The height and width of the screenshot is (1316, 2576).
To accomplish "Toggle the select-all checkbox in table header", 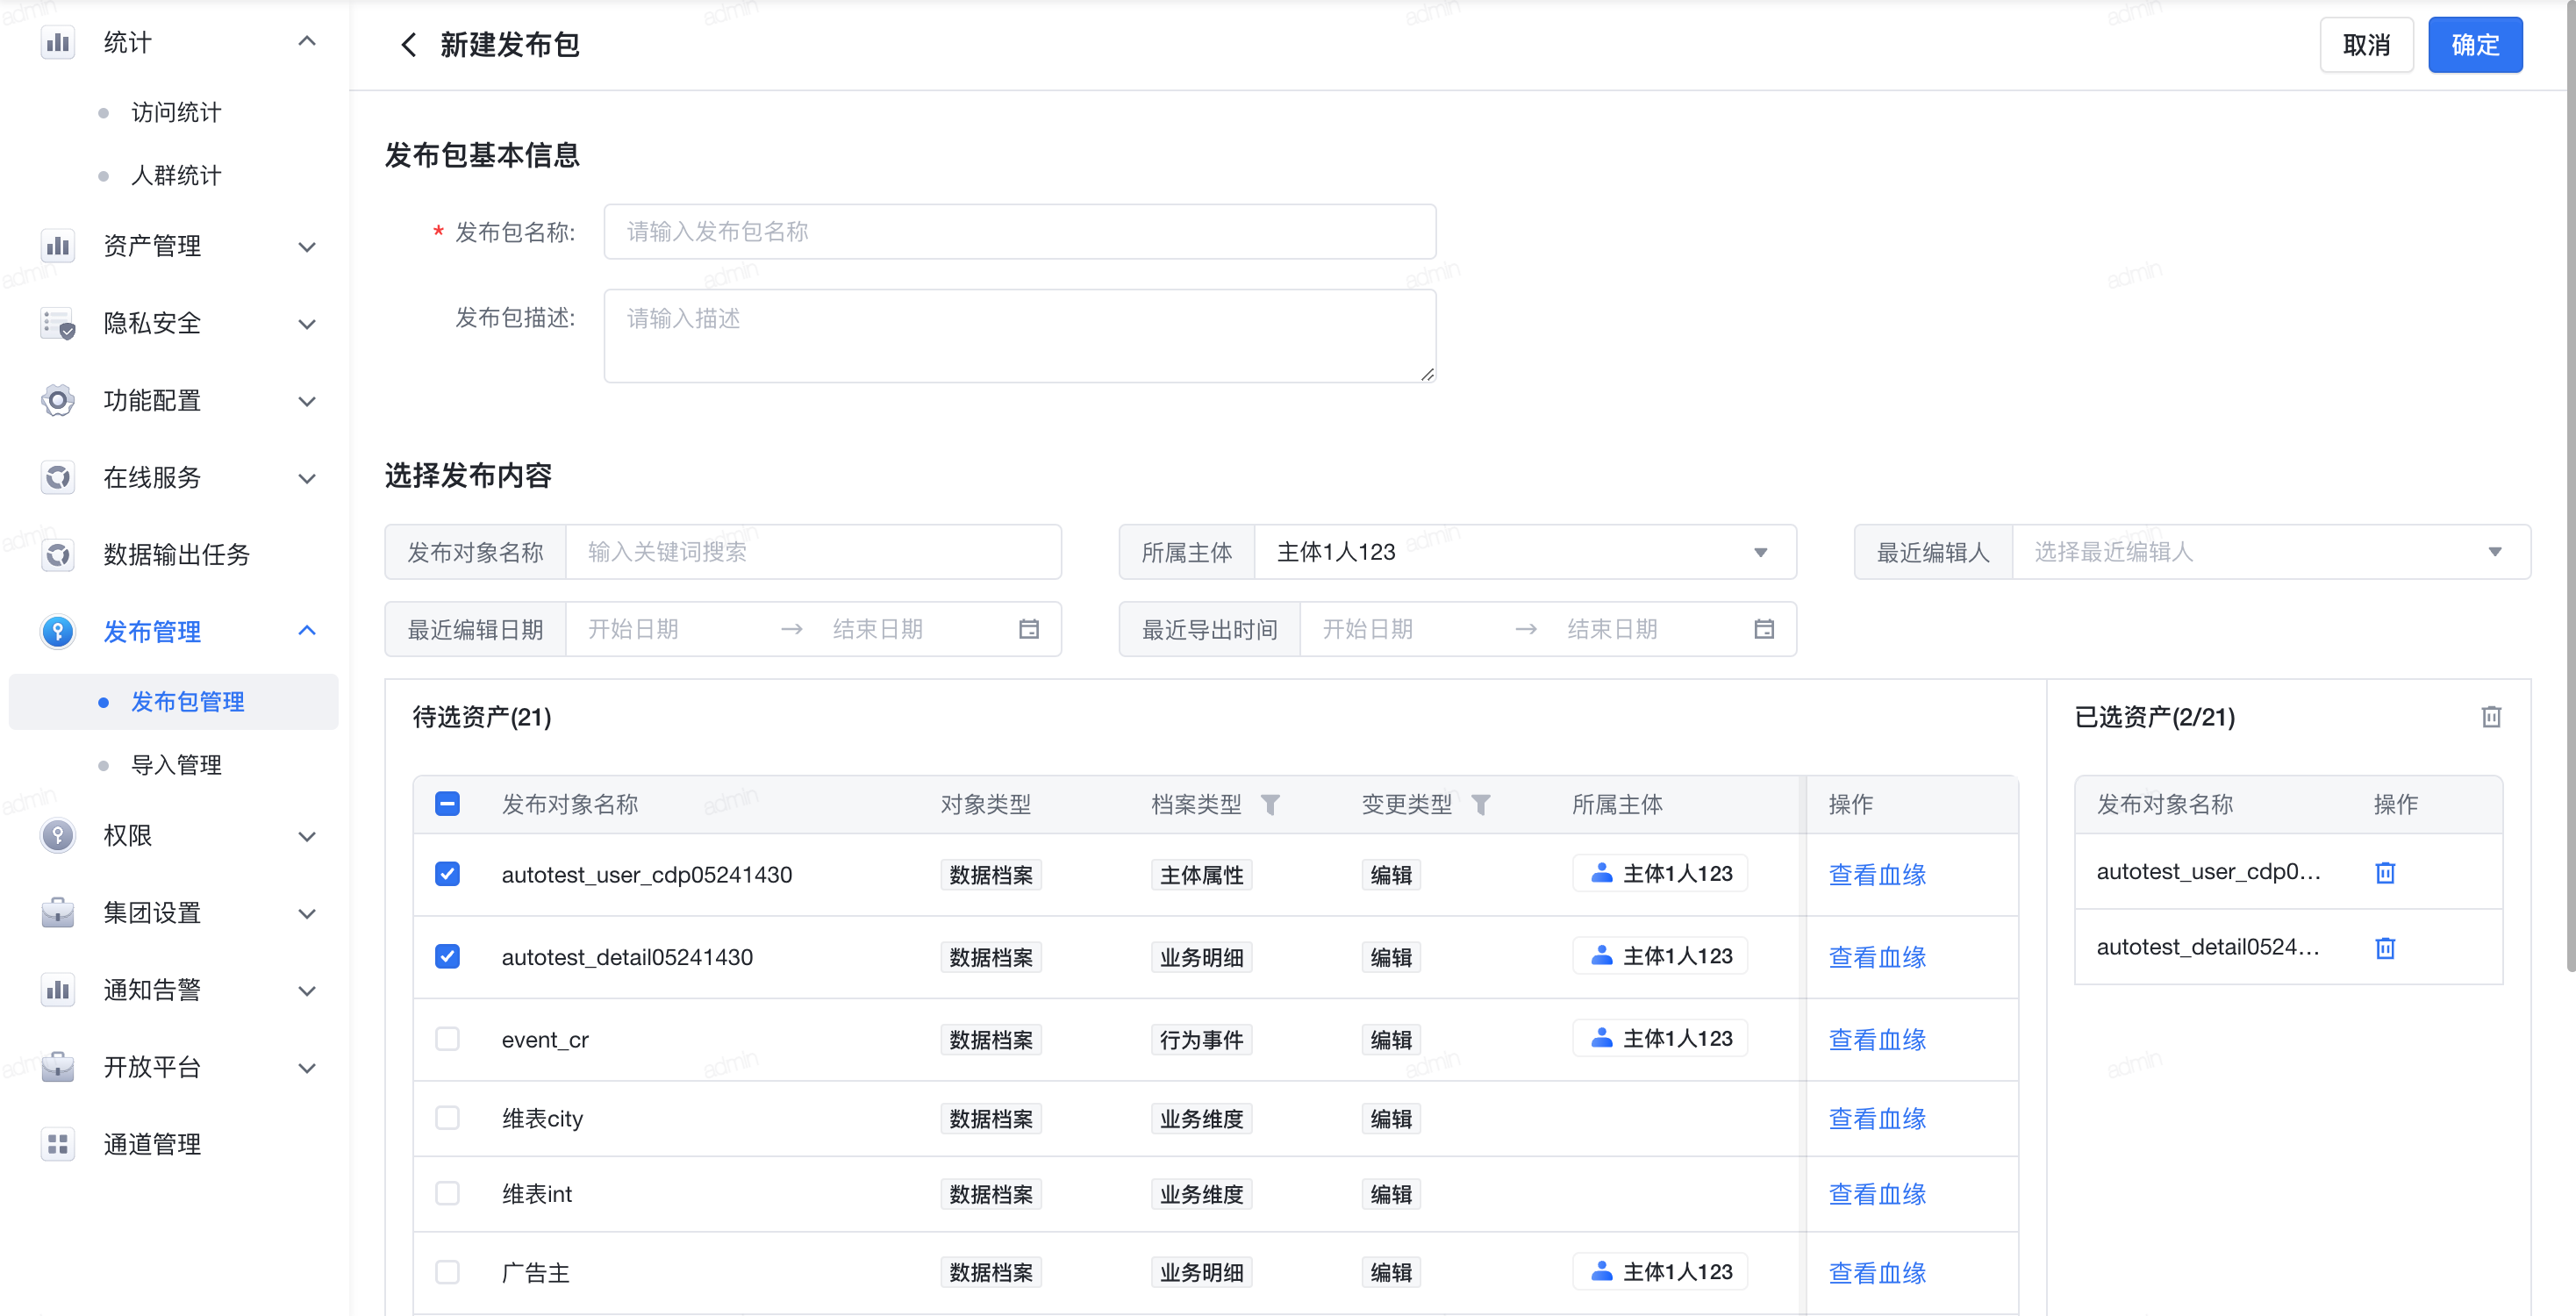I will pos(447,803).
